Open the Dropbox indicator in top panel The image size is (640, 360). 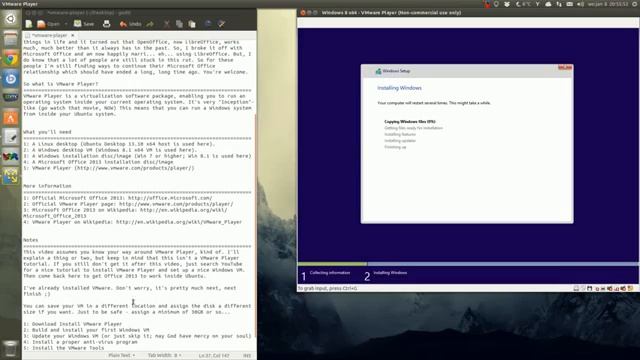coord(507,4)
